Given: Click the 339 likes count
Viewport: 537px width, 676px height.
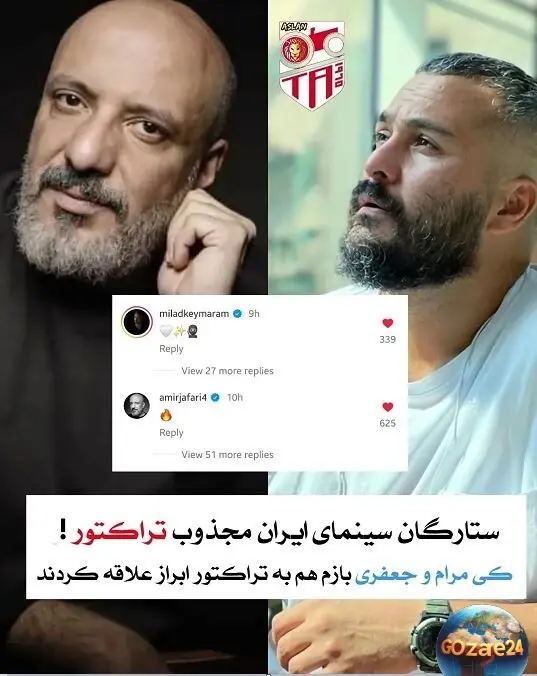Looking at the screenshot, I should [x=387, y=339].
